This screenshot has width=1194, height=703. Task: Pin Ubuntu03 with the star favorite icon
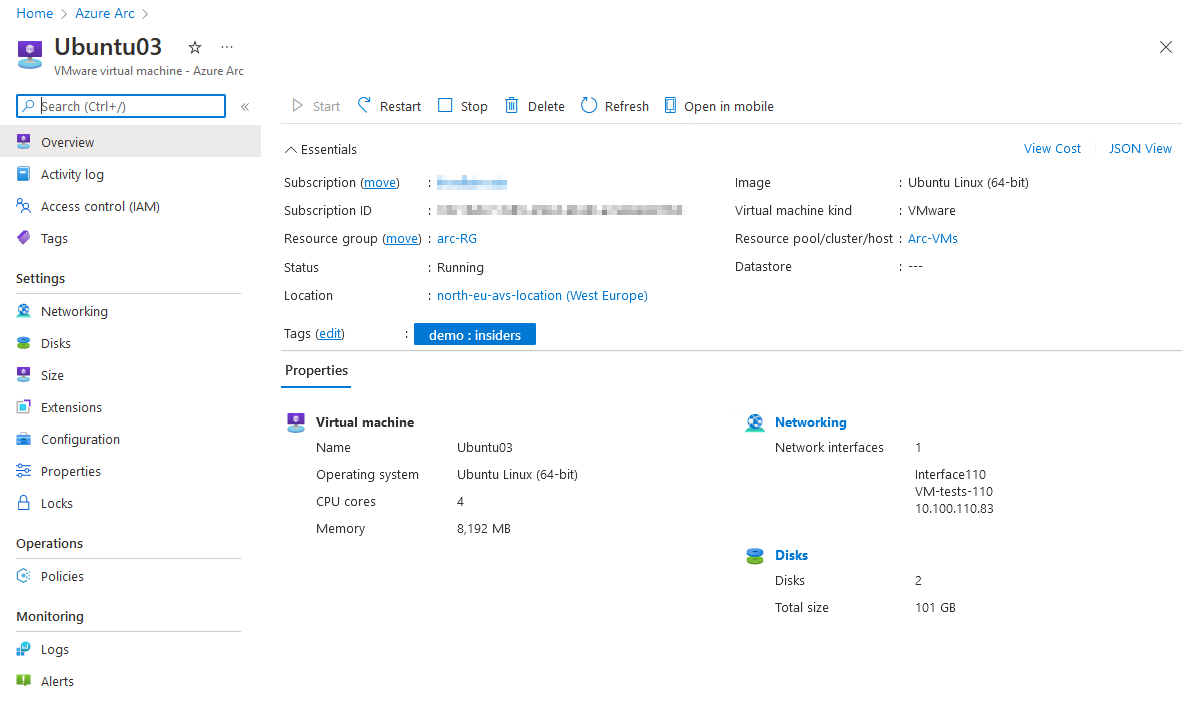click(x=195, y=47)
